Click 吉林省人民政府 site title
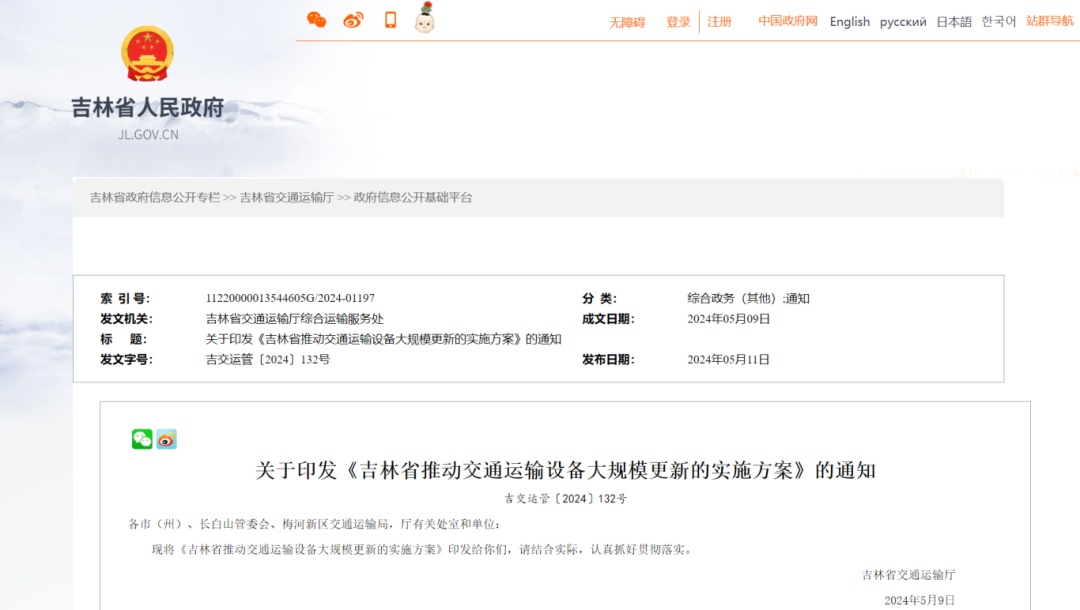The image size is (1080, 610). [147, 107]
